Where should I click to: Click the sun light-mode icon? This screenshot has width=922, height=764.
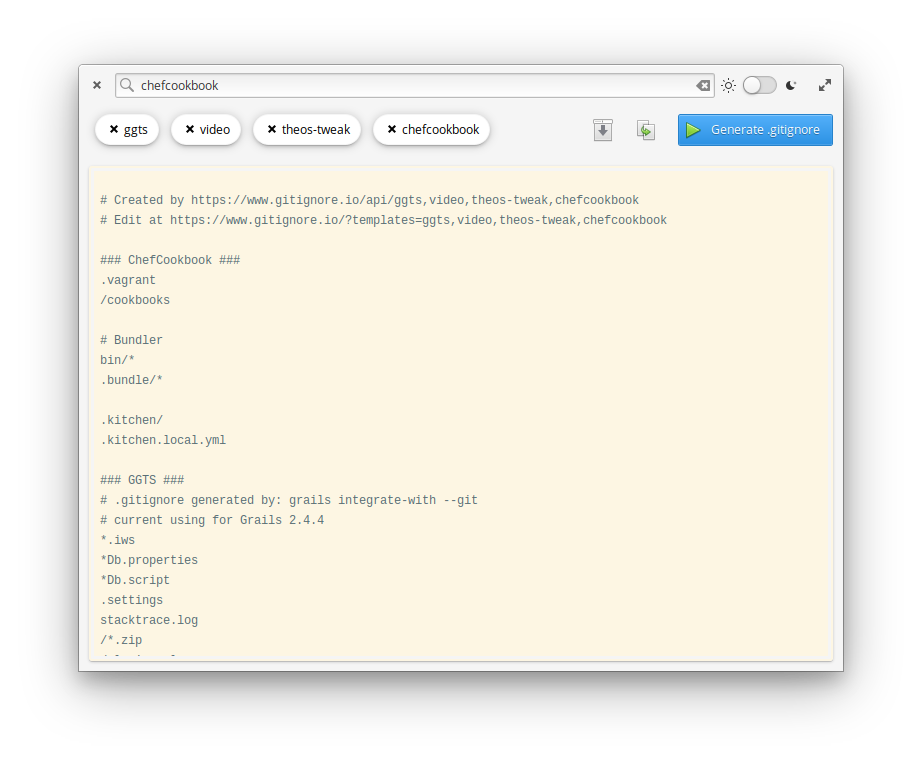[729, 86]
